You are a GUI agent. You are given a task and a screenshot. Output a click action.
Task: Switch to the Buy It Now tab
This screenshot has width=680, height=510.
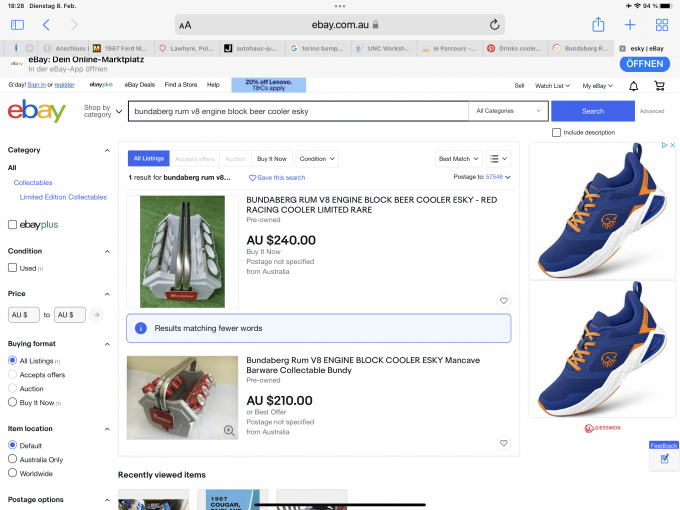click(x=272, y=159)
